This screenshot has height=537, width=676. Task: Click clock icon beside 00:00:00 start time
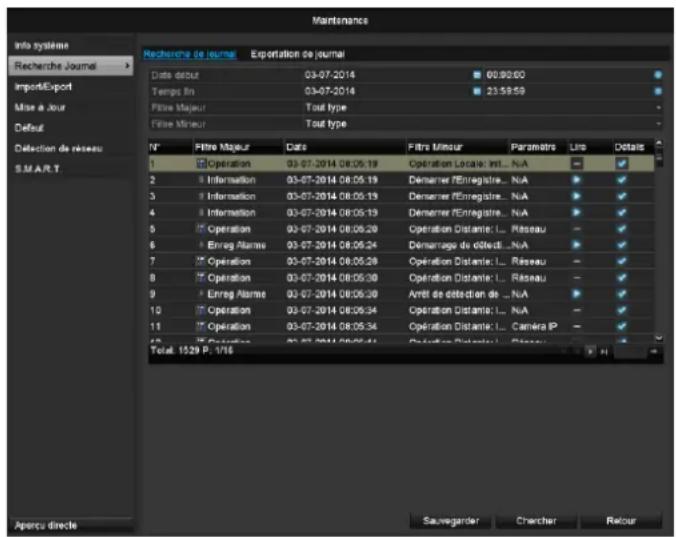[x=658, y=75]
